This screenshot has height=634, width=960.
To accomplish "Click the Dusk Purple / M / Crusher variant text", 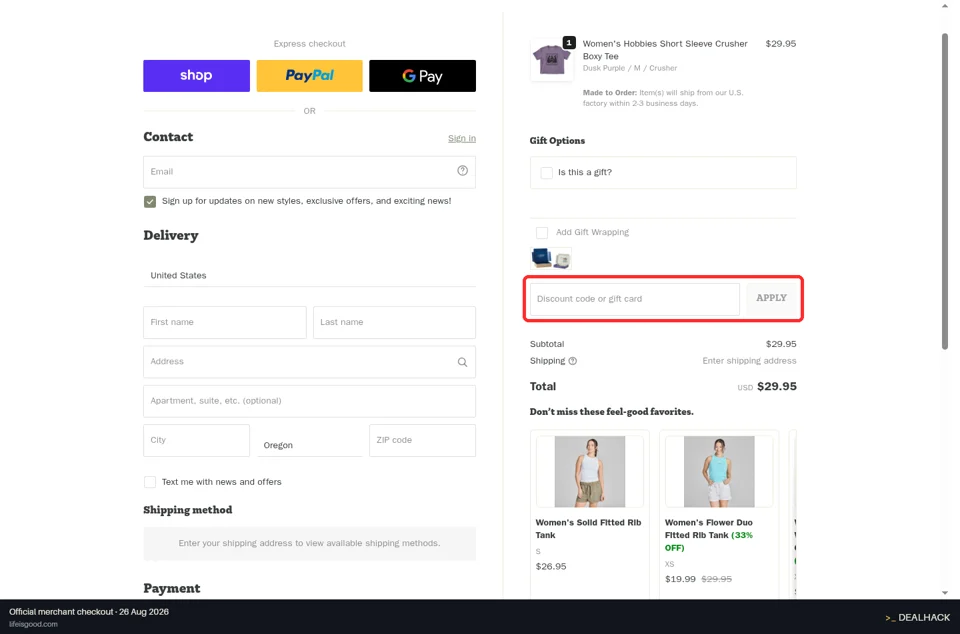I will 630,68.
